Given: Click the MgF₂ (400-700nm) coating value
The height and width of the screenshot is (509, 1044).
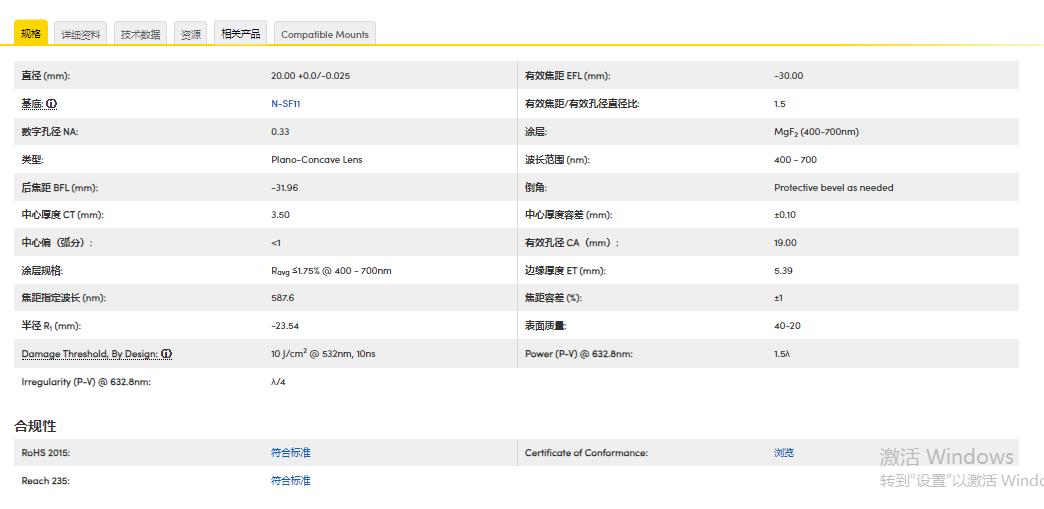Looking at the screenshot, I should (816, 132).
